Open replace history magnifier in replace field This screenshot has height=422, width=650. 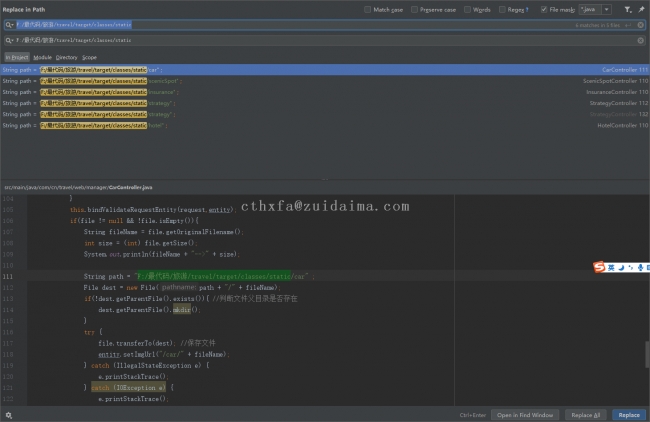(8, 41)
